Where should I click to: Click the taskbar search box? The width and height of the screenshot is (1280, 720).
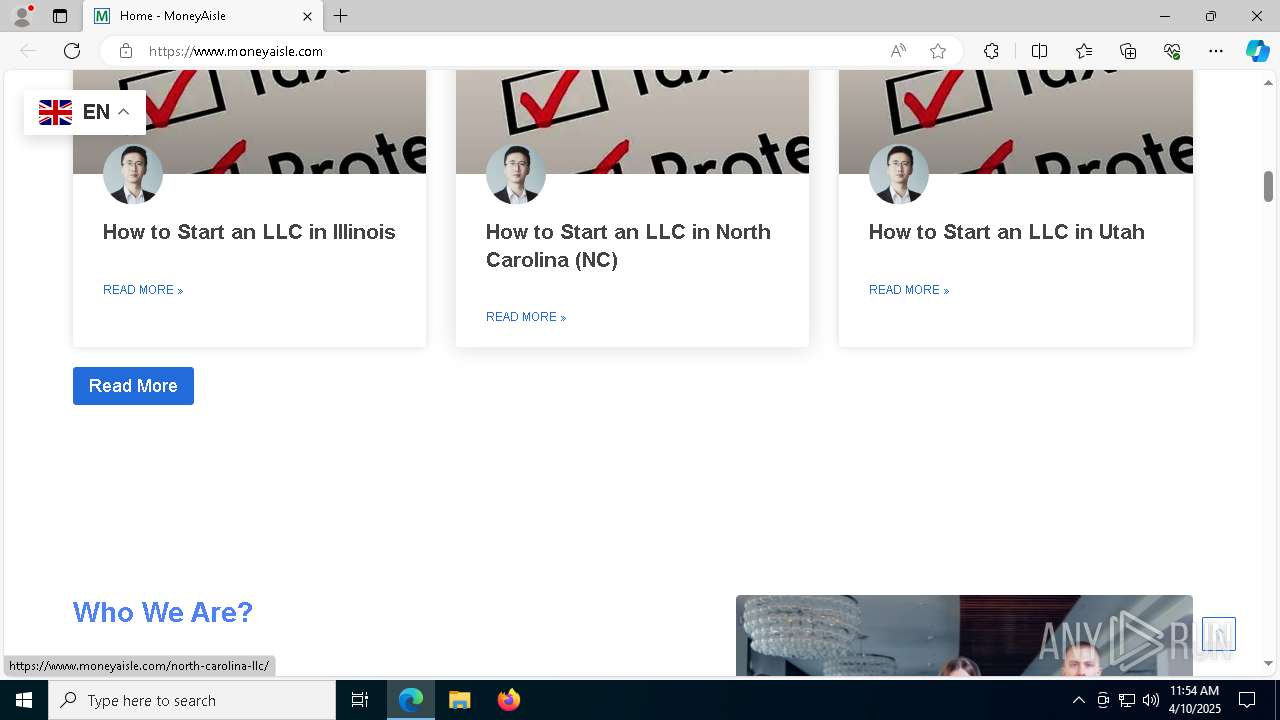[192, 700]
